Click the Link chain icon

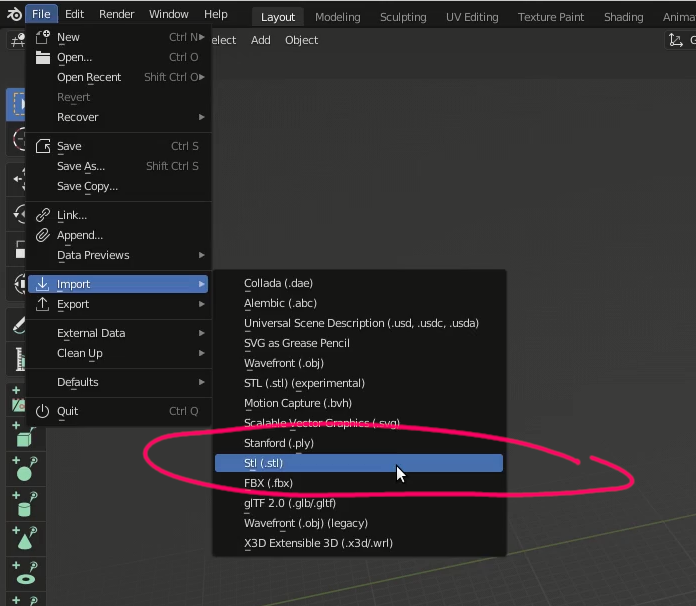[43, 215]
